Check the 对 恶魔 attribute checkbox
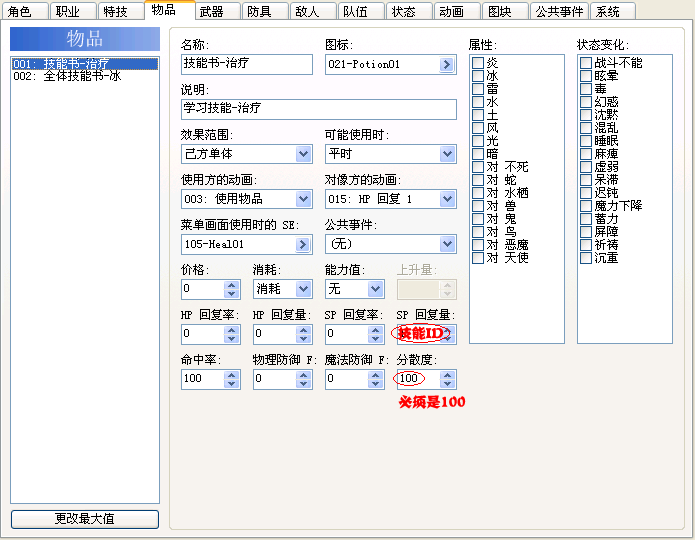This screenshot has height=540, width=695. tap(478, 245)
